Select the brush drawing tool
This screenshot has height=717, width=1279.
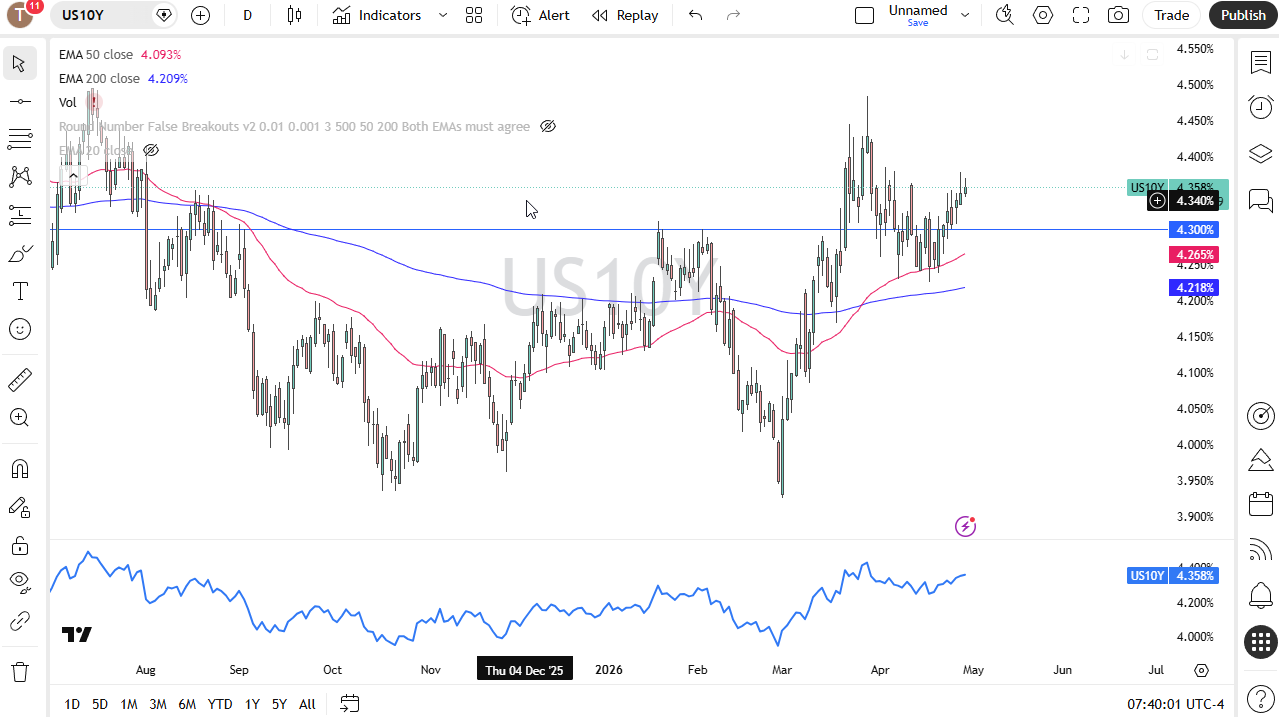(19, 254)
